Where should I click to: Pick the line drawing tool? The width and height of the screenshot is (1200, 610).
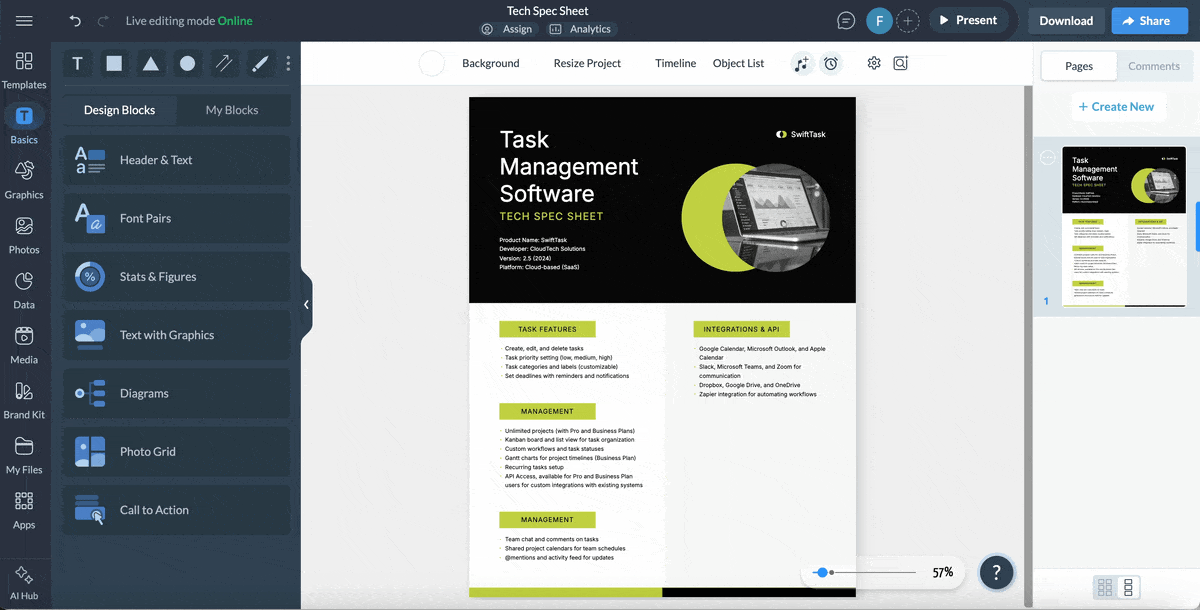pyautogui.click(x=222, y=63)
